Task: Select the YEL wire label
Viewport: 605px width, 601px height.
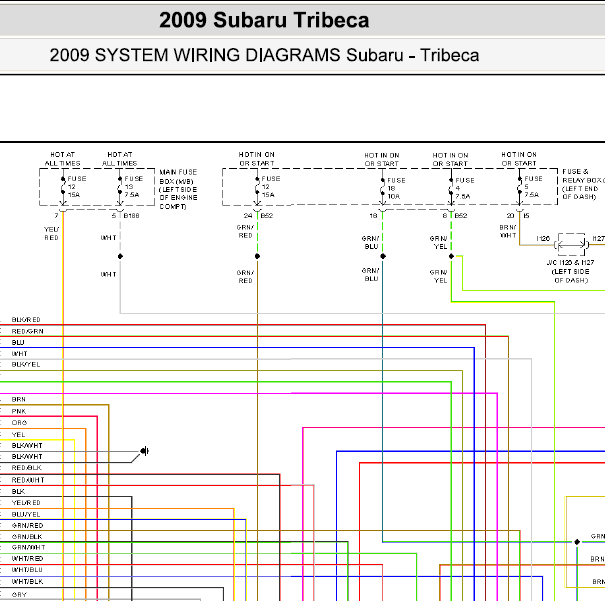Action: (18, 435)
